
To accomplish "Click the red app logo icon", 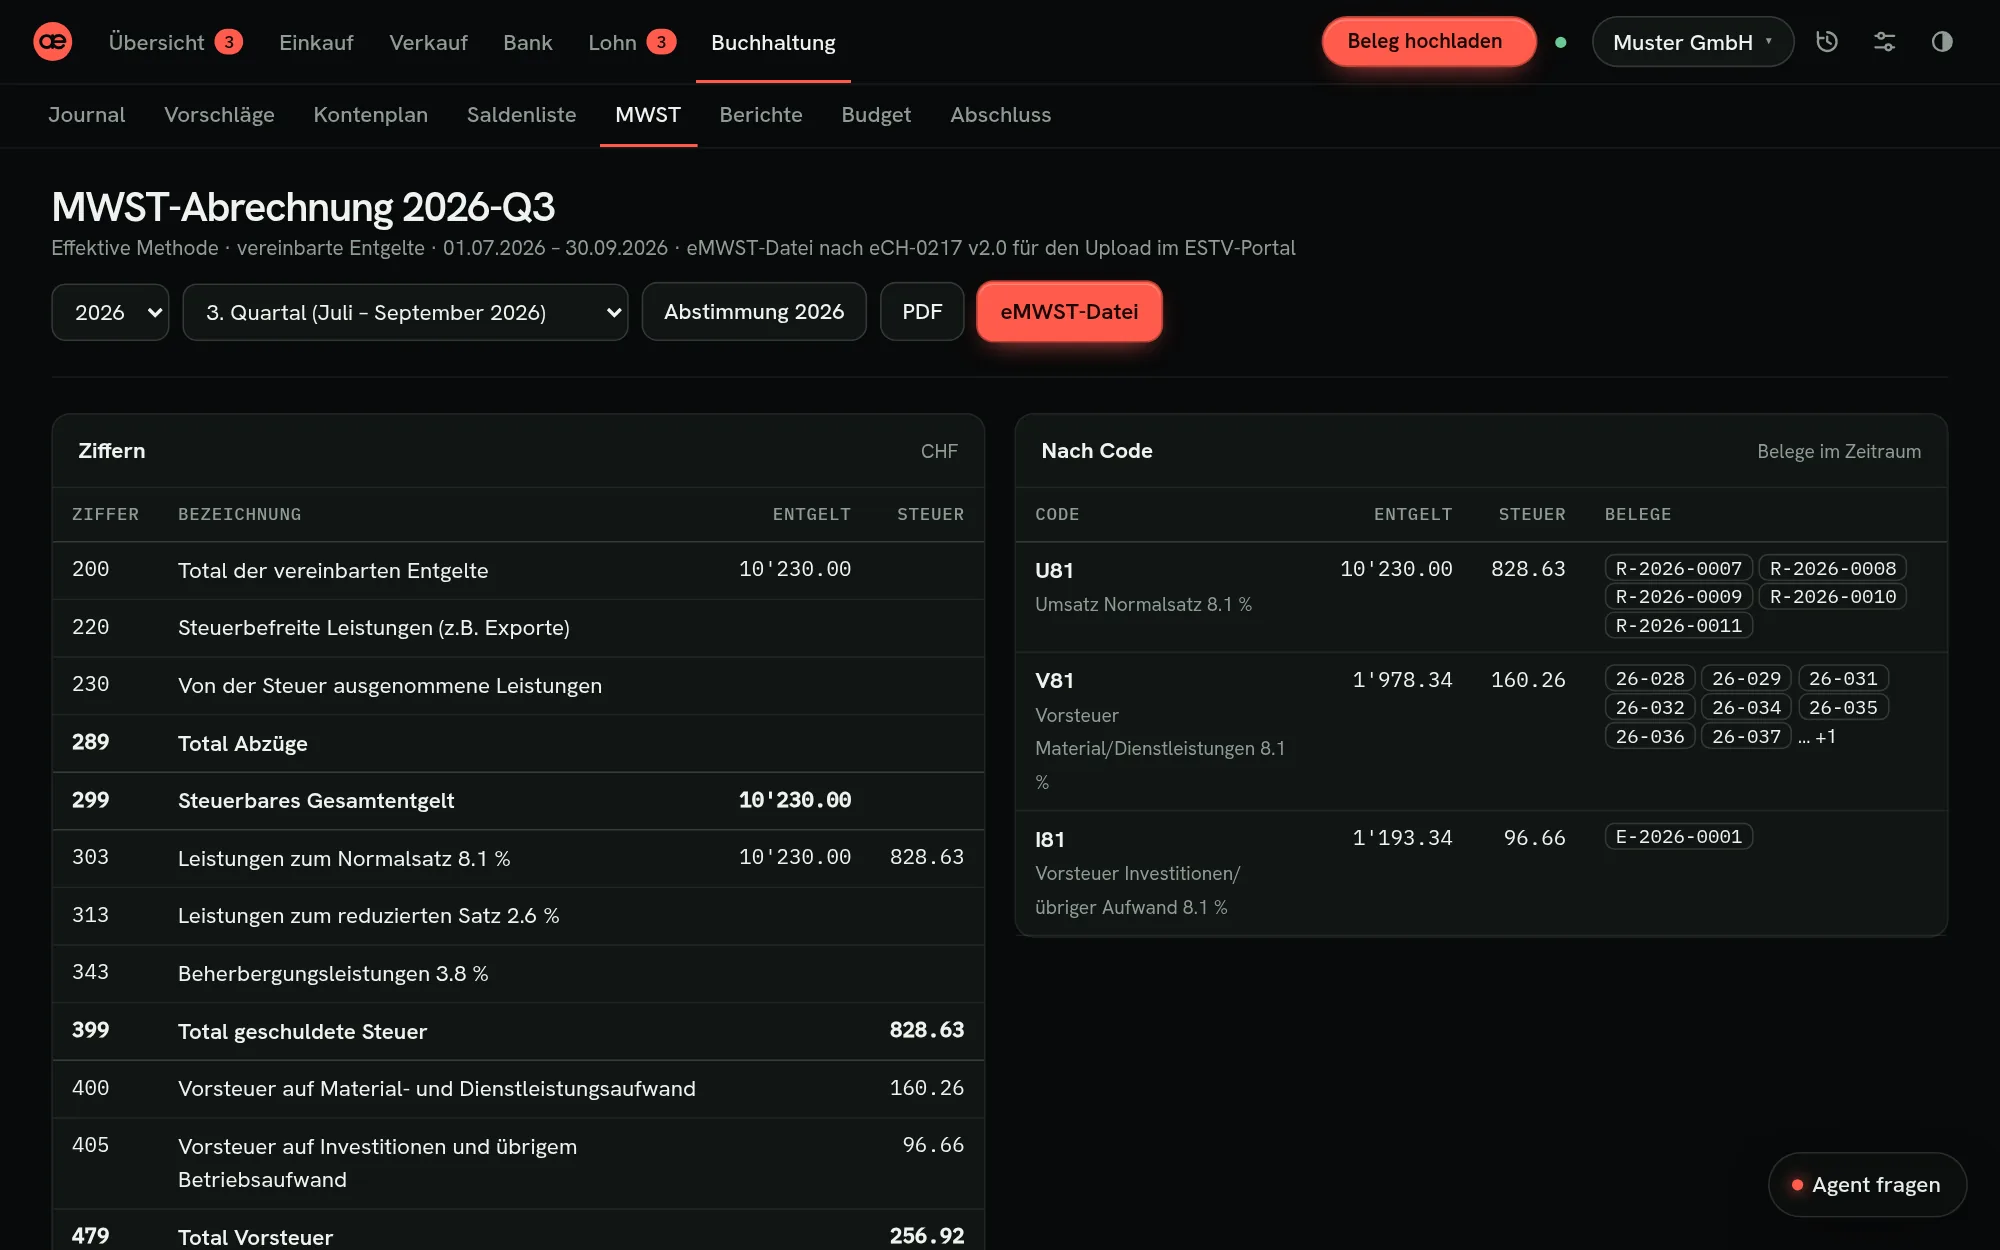I will click(x=52, y=42).
